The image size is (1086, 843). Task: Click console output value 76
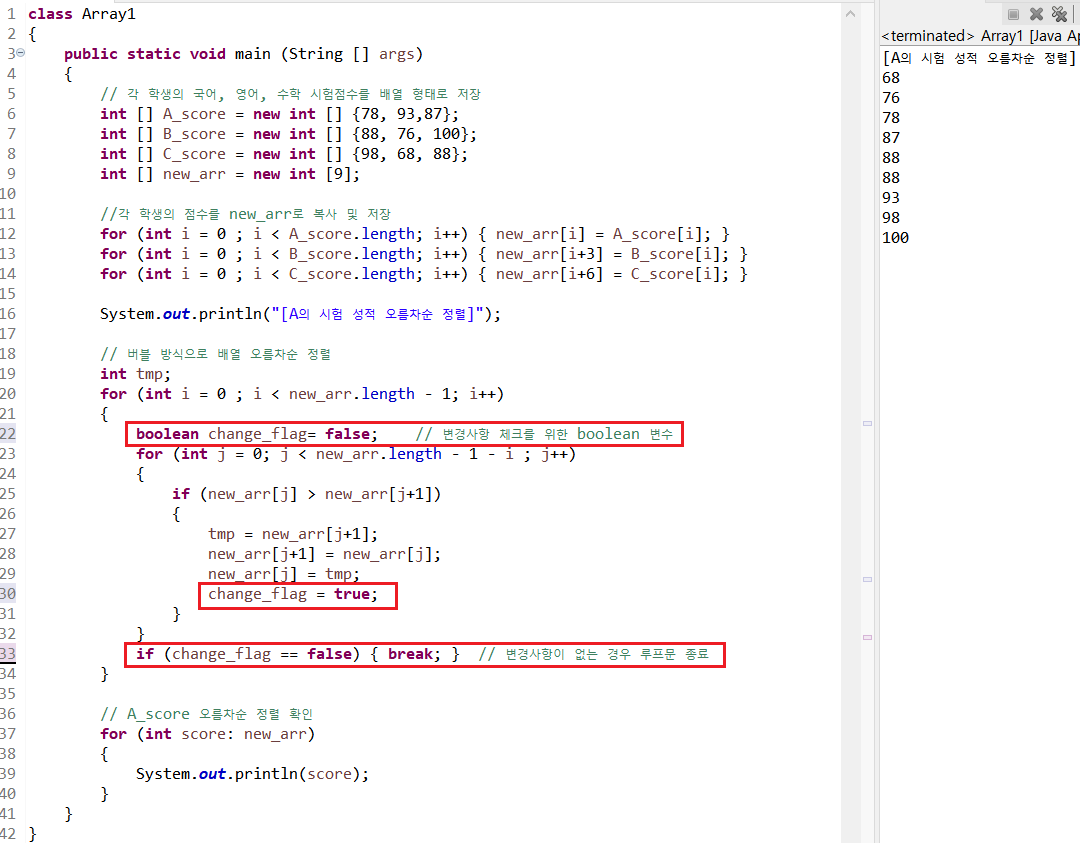[x=891, y=98]
